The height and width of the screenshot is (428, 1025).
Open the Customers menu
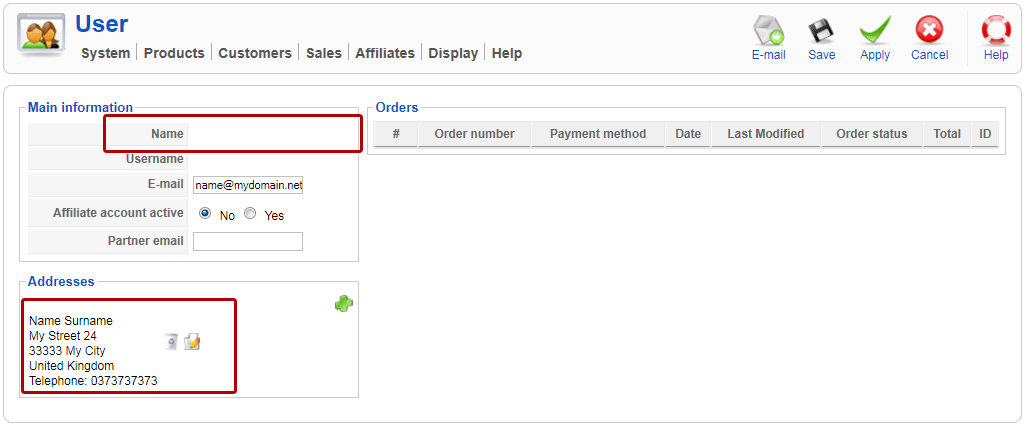click(255, 53)
